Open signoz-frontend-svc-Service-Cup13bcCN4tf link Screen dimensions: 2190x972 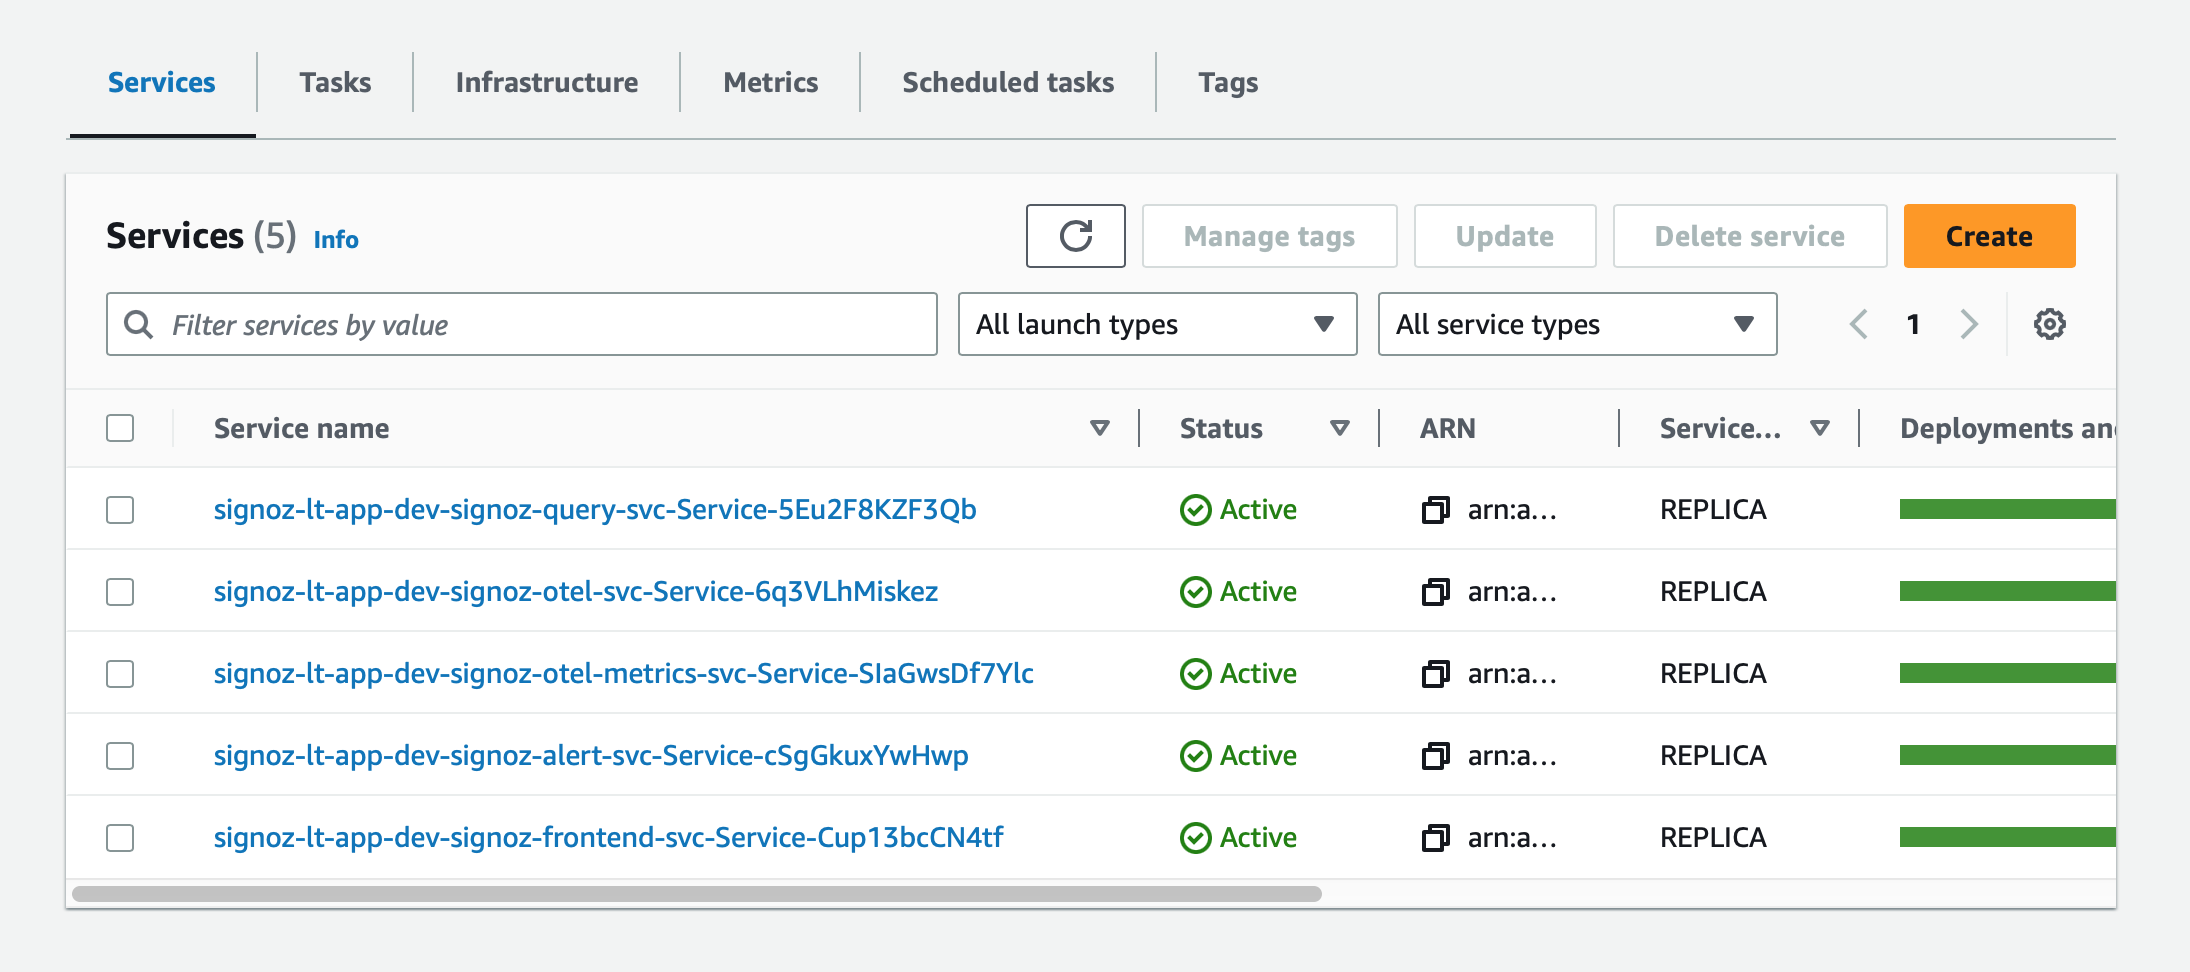(x=608, y=838)
